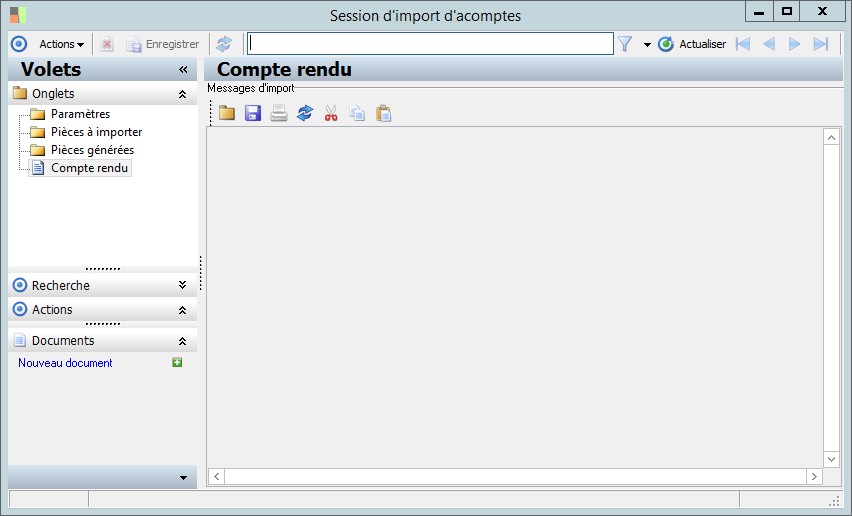The width and height of the screenshot is (852, 516).
Task: Open the Actions dropdown in the toolbar
Action: (61, 44)
